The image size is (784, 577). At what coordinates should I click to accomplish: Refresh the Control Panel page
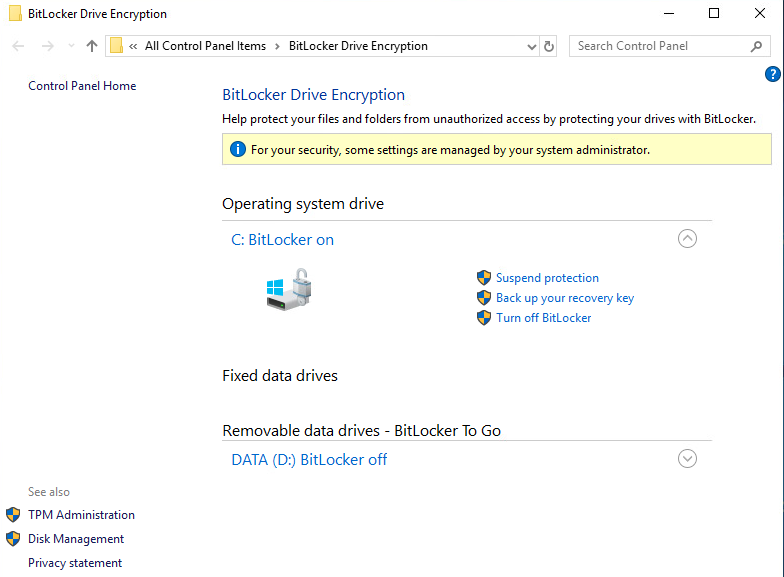[x=548, y=46]
